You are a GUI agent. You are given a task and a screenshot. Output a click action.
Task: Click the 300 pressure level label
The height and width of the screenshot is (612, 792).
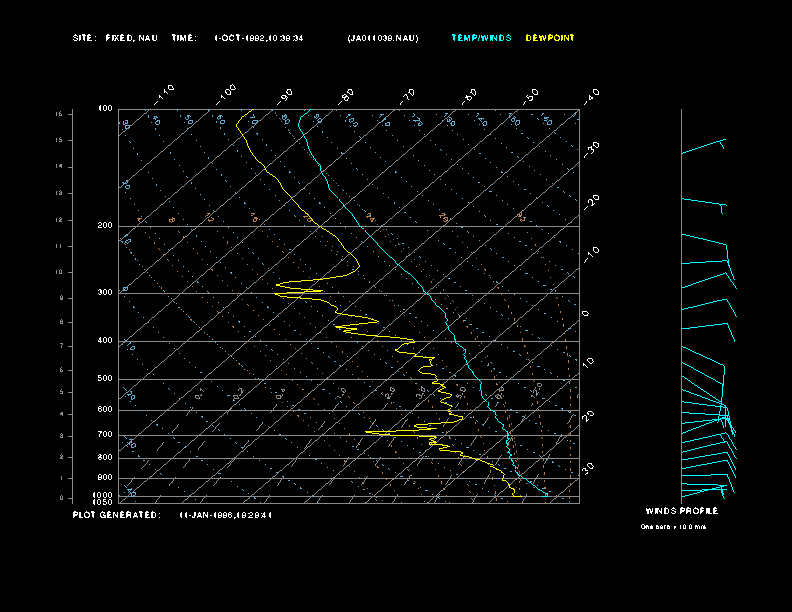(x=104, y=293)
